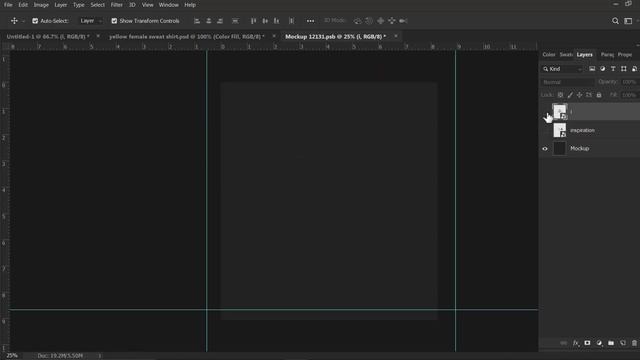Open the Kind filter dropdown
The image size is (640, 360).
562,69
